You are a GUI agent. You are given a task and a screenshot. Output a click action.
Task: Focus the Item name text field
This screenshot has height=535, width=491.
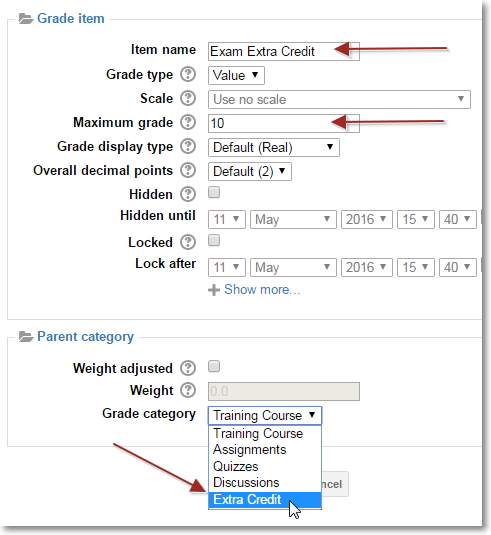[284, 52]
